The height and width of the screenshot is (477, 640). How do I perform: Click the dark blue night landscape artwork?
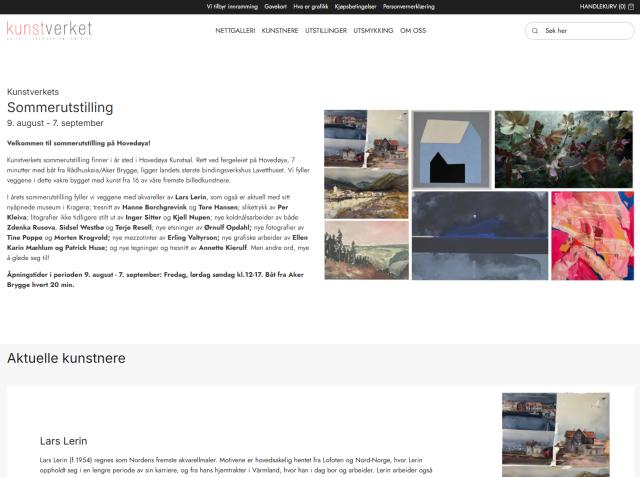(x=480, y=236)
